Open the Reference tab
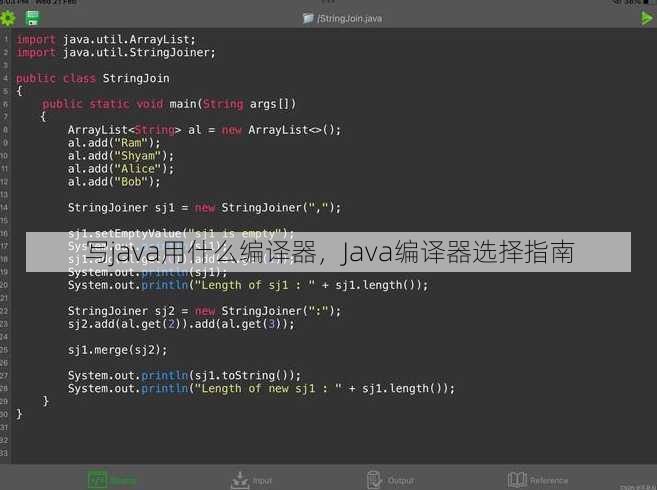The width and height of the screenshot is (657, 490). point(538,480)
